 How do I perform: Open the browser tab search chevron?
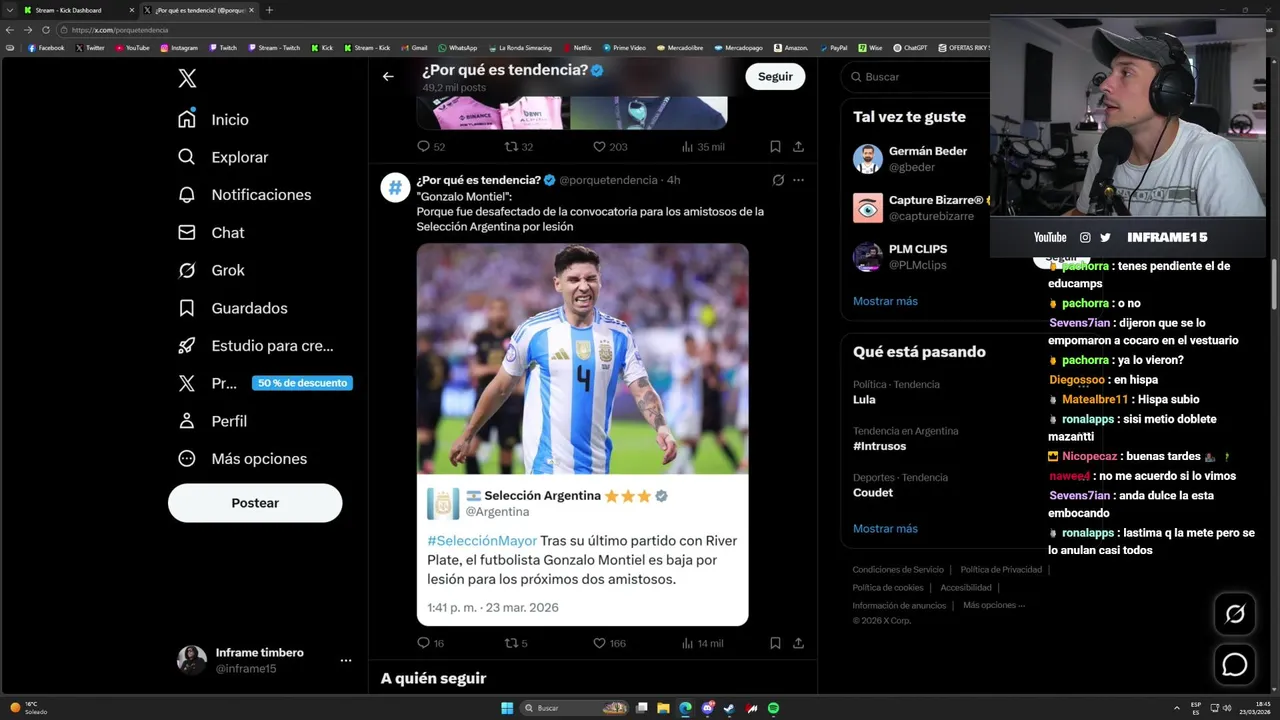point(9,10)
